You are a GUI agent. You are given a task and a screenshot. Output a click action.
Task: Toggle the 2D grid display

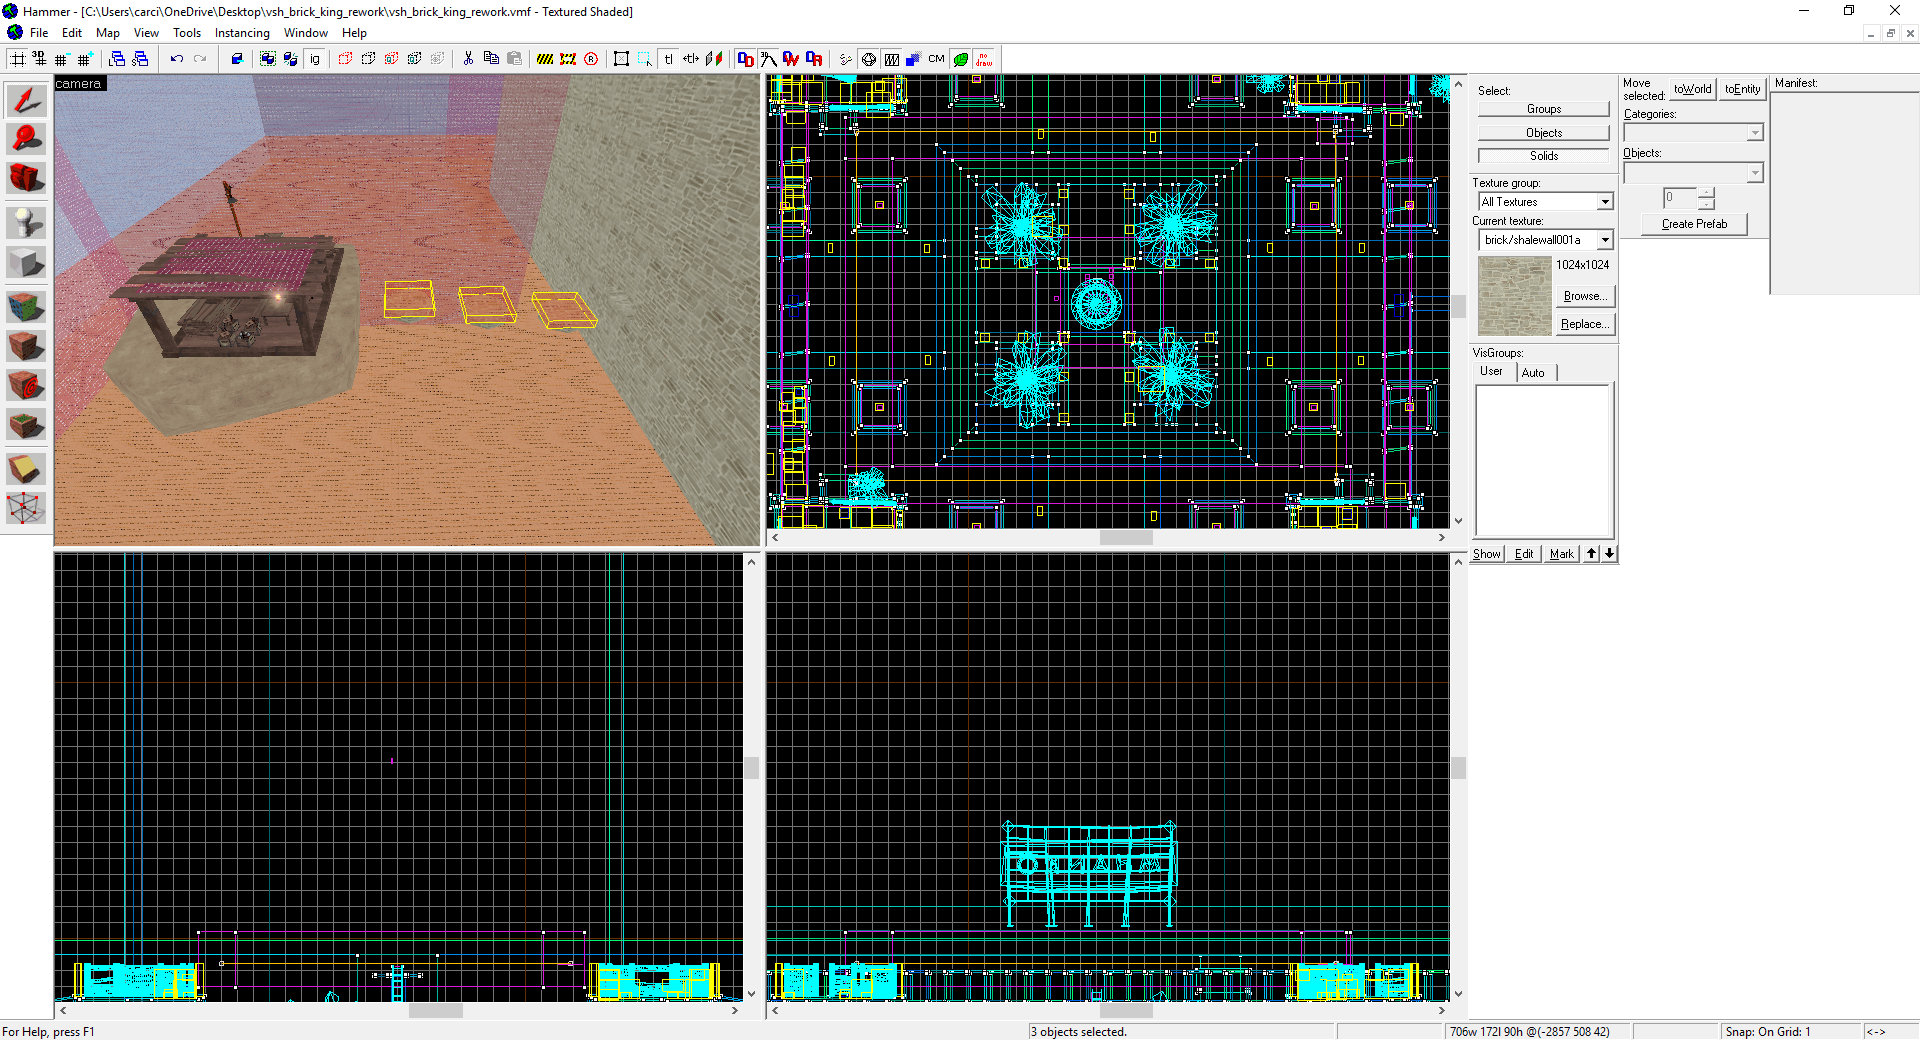[18, 59]
